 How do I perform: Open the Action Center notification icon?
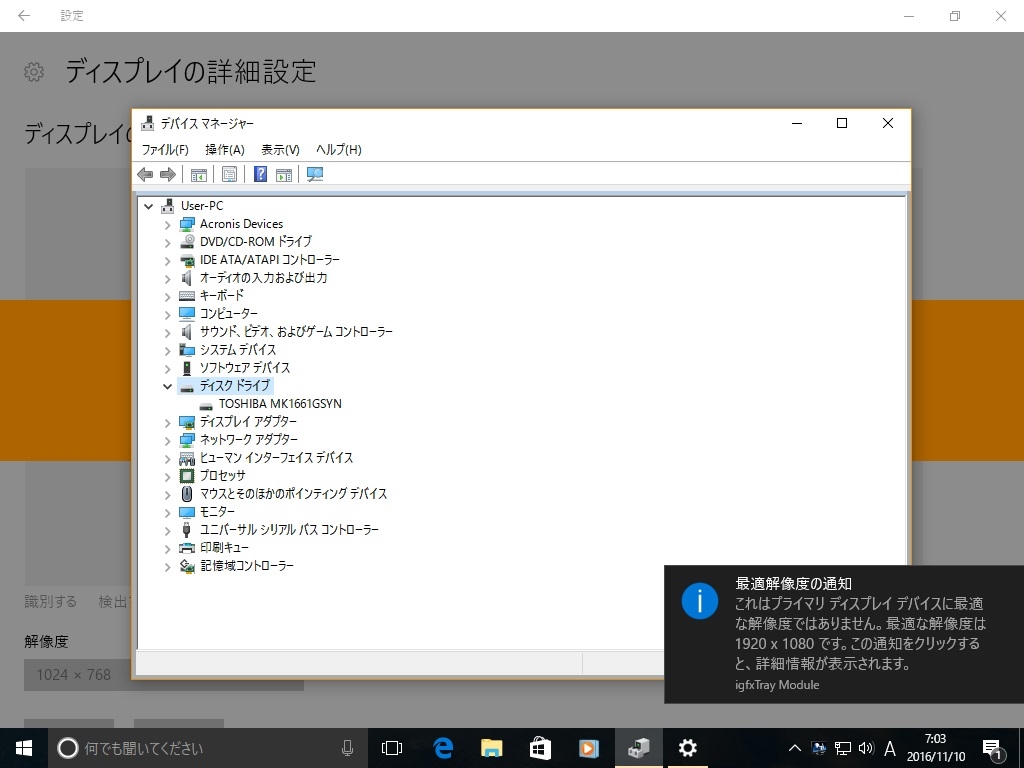point(993,749)
